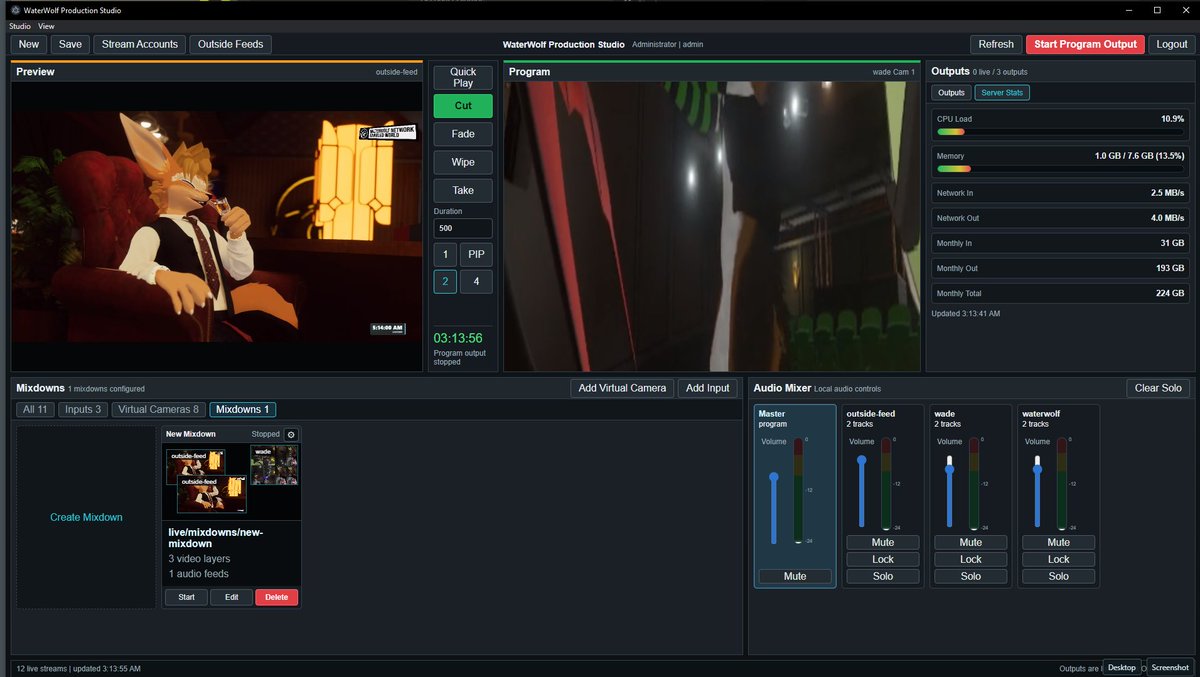Open Stream Accounts

[x=140, y=44]
